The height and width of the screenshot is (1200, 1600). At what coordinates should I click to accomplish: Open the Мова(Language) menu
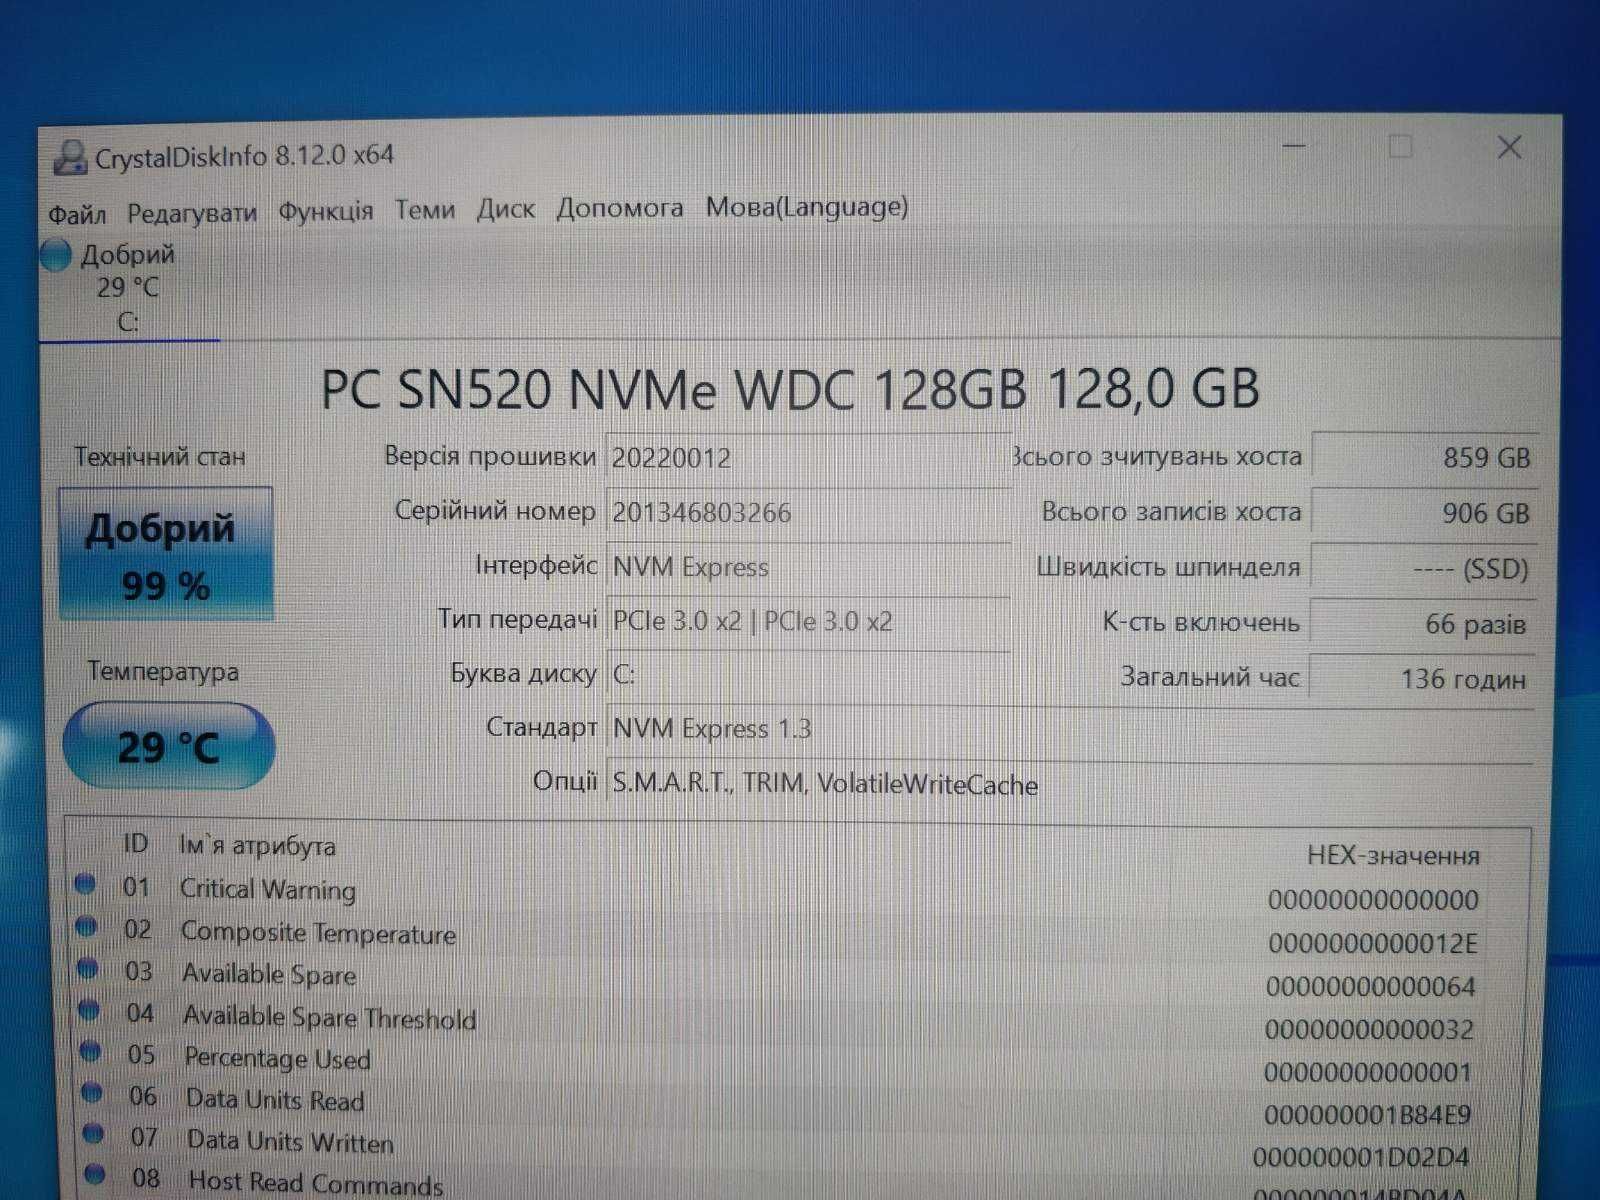[x=807, y=207]
